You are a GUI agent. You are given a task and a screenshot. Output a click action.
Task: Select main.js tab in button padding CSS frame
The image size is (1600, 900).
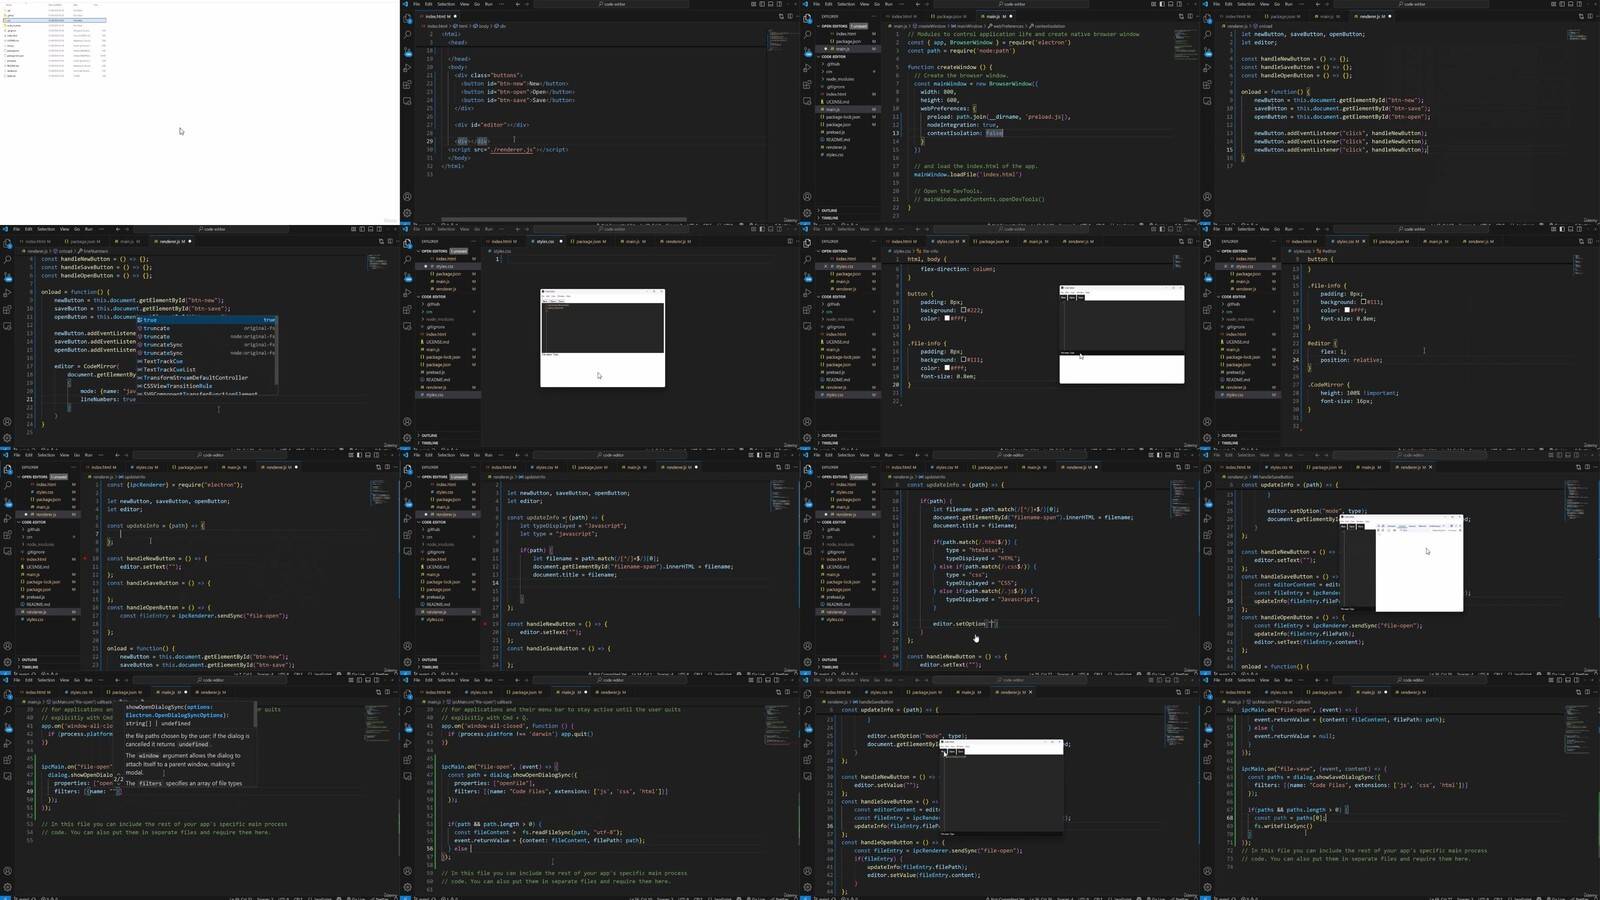[x=1037, y=241]
